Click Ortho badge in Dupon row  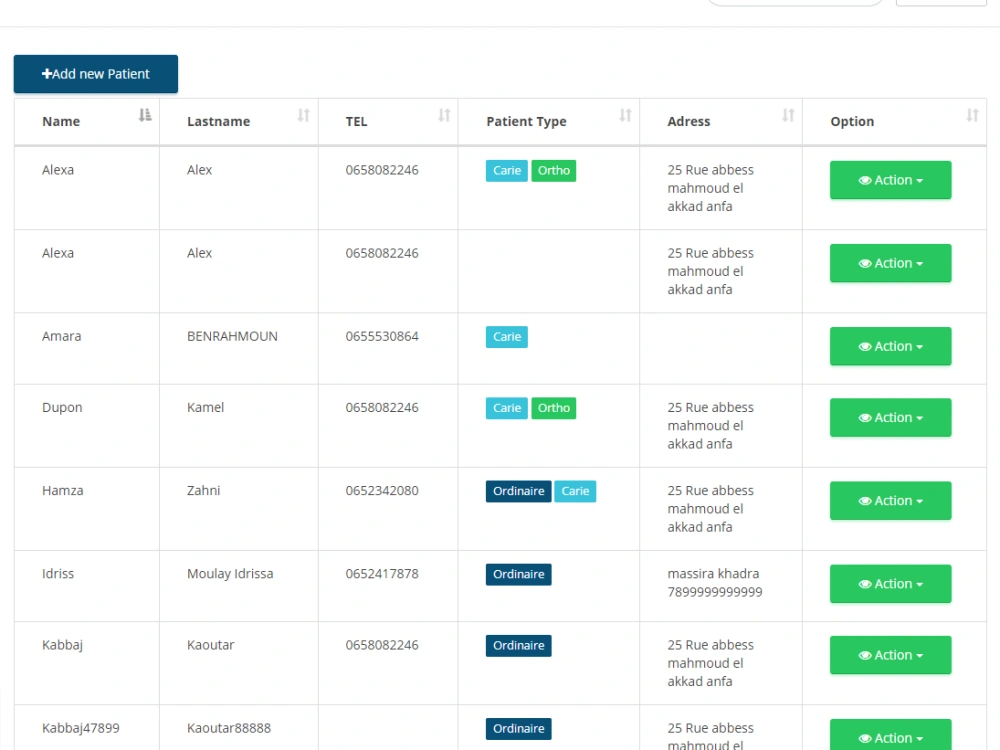(554, 408)
